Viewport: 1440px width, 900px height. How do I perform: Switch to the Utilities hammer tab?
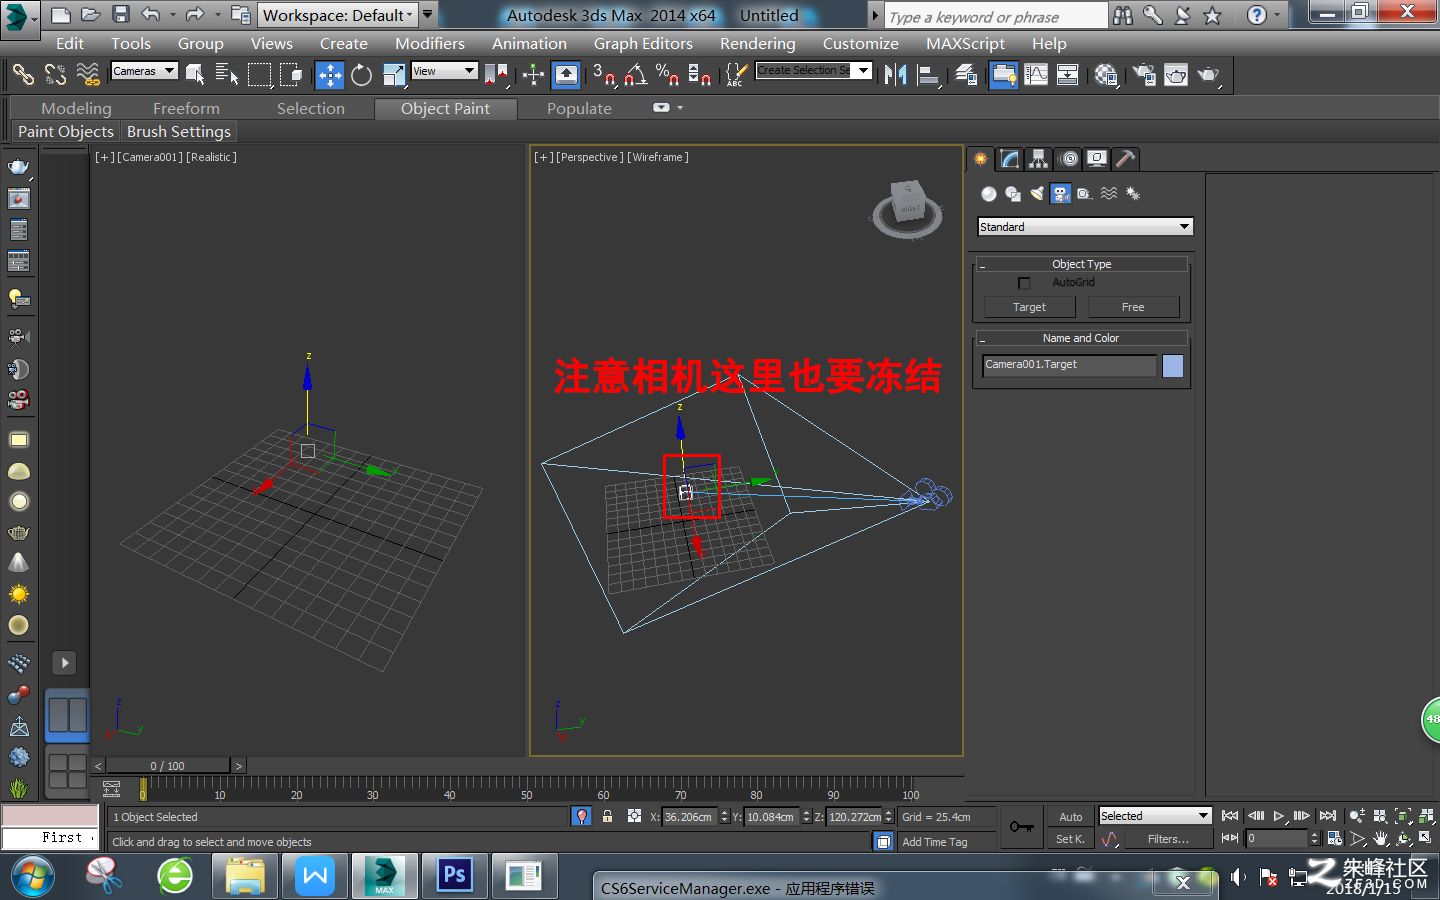click(x=1125, y=159)
